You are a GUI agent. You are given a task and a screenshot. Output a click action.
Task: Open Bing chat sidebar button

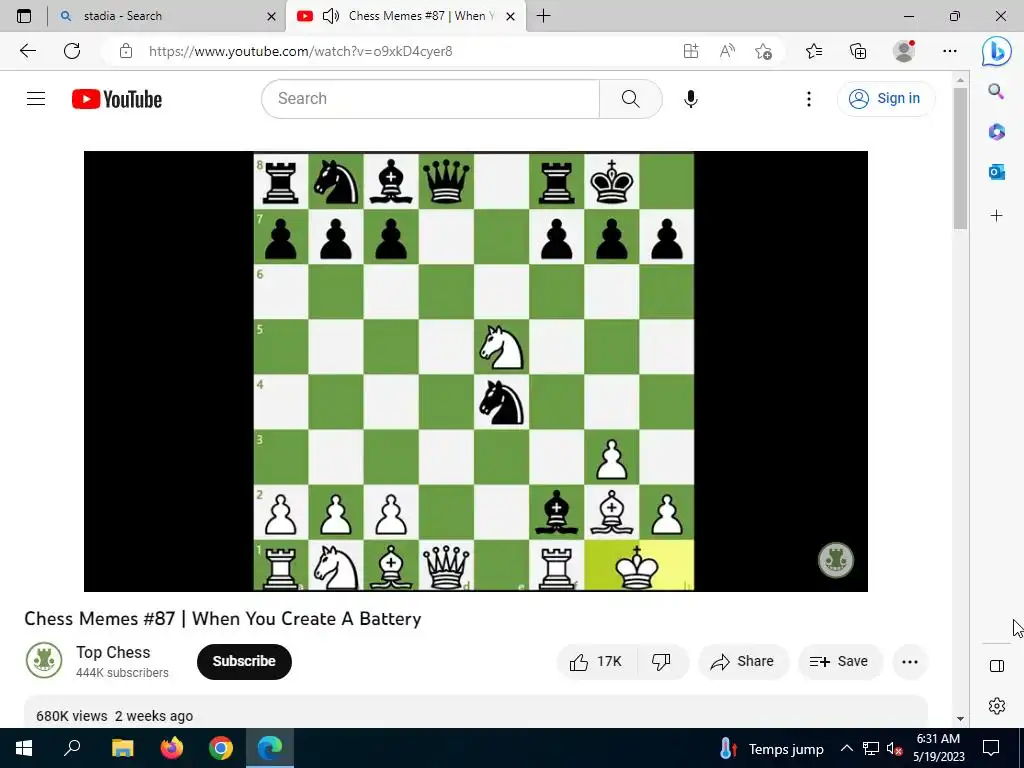click(997, 52)
